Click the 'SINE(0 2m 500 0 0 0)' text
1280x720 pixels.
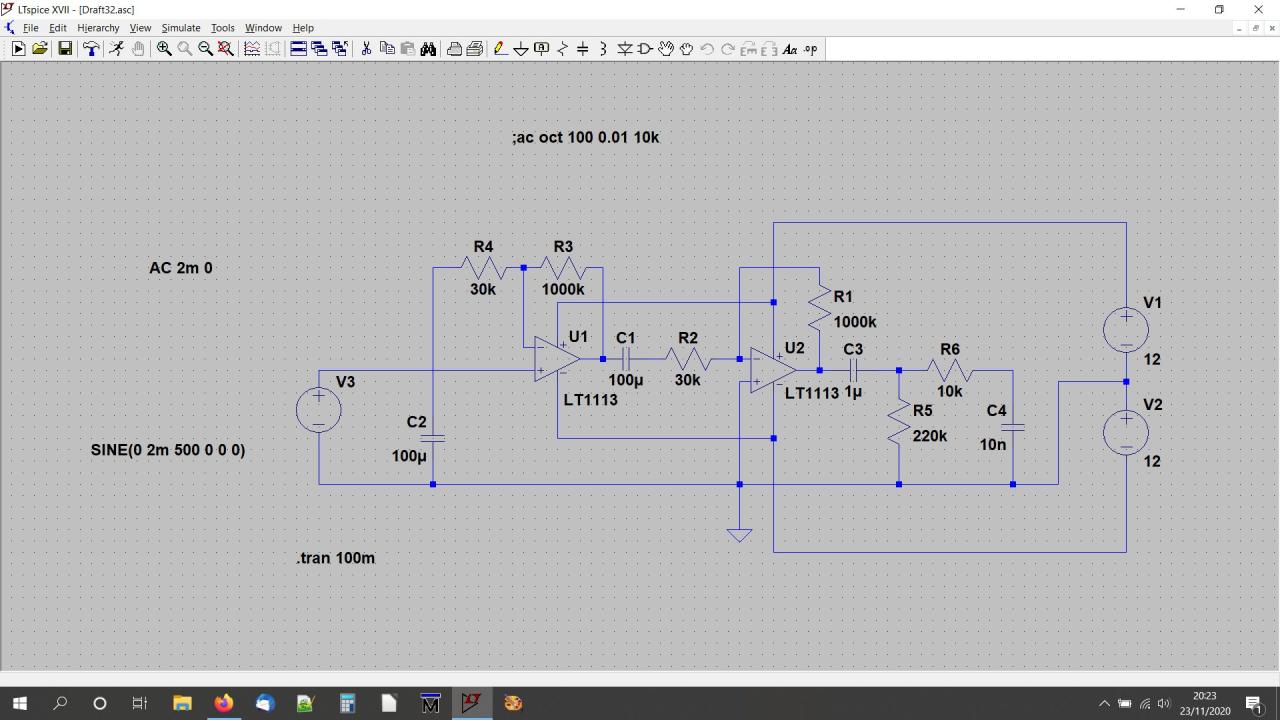coord(168,450)
